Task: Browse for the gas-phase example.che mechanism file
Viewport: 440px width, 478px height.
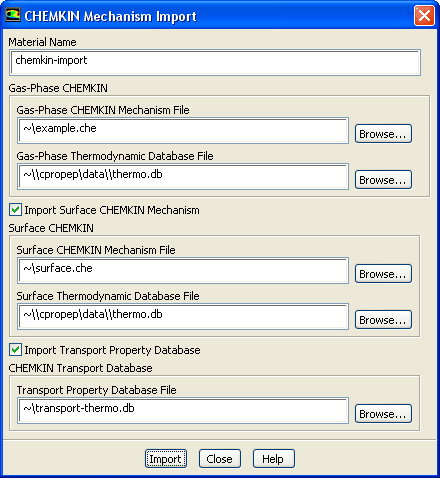Action: tap(383, 134)
